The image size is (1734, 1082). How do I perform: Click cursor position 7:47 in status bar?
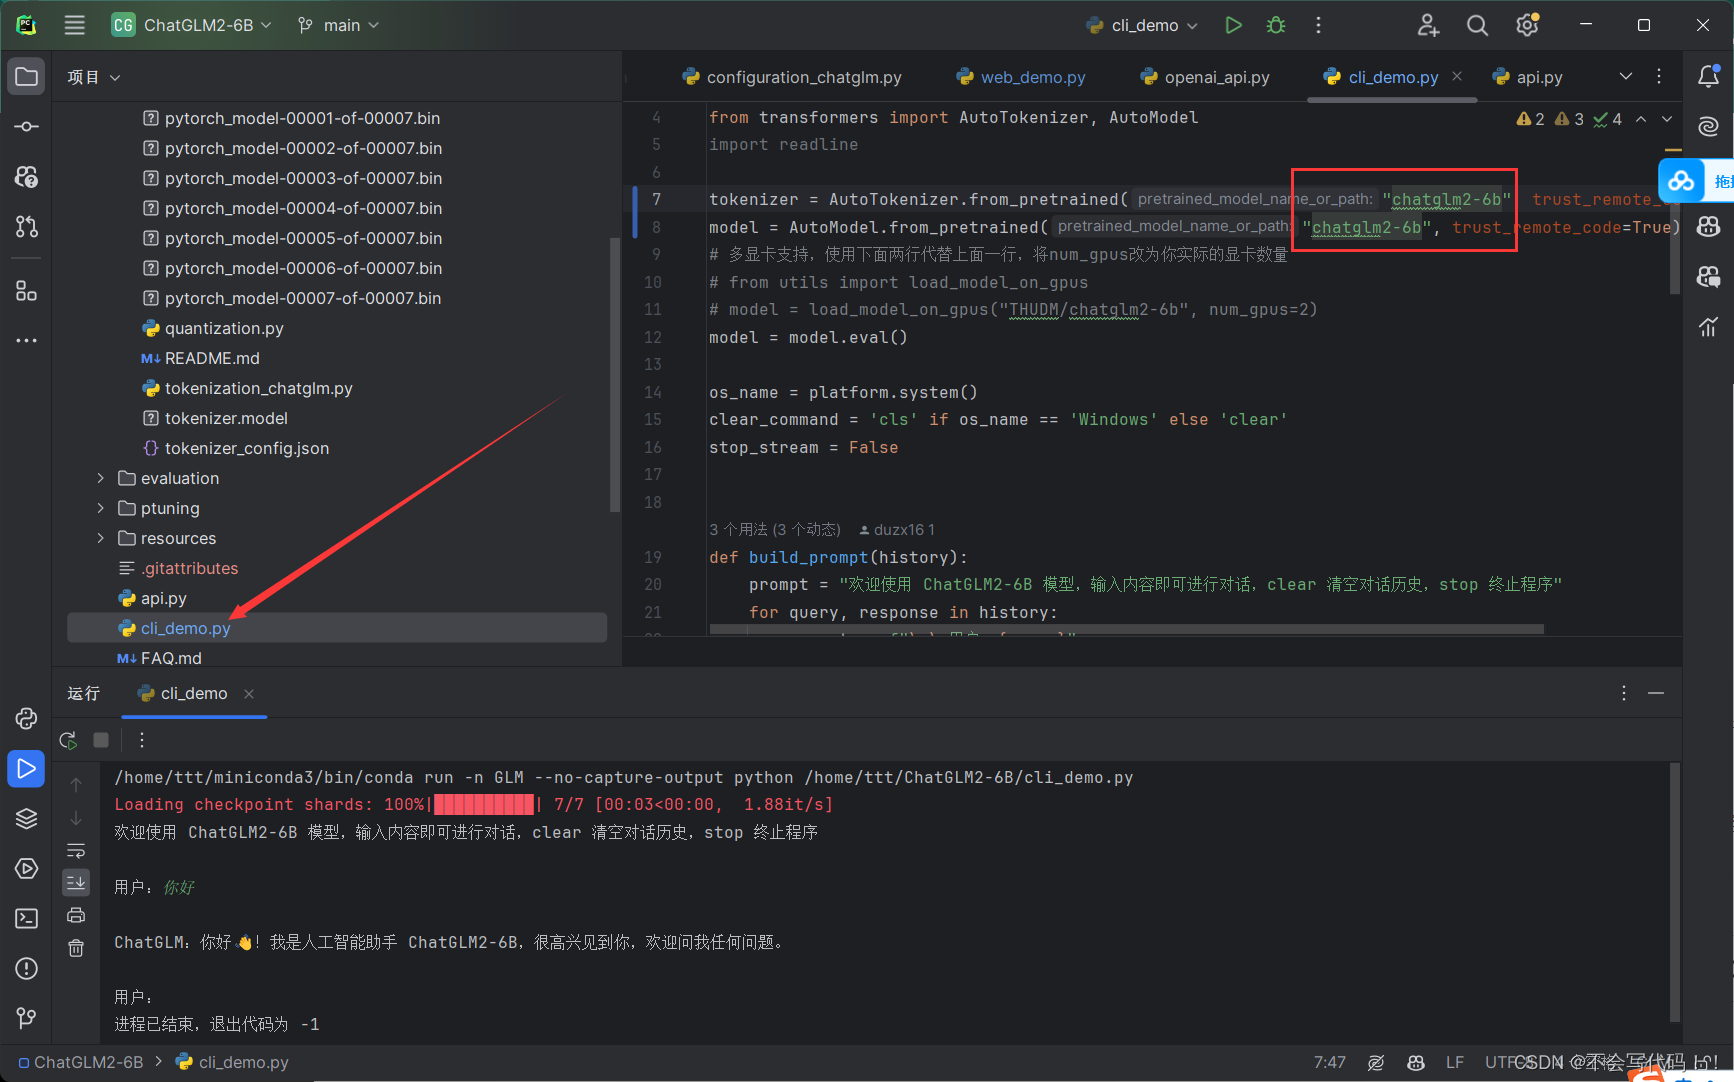[1329, 1062]
